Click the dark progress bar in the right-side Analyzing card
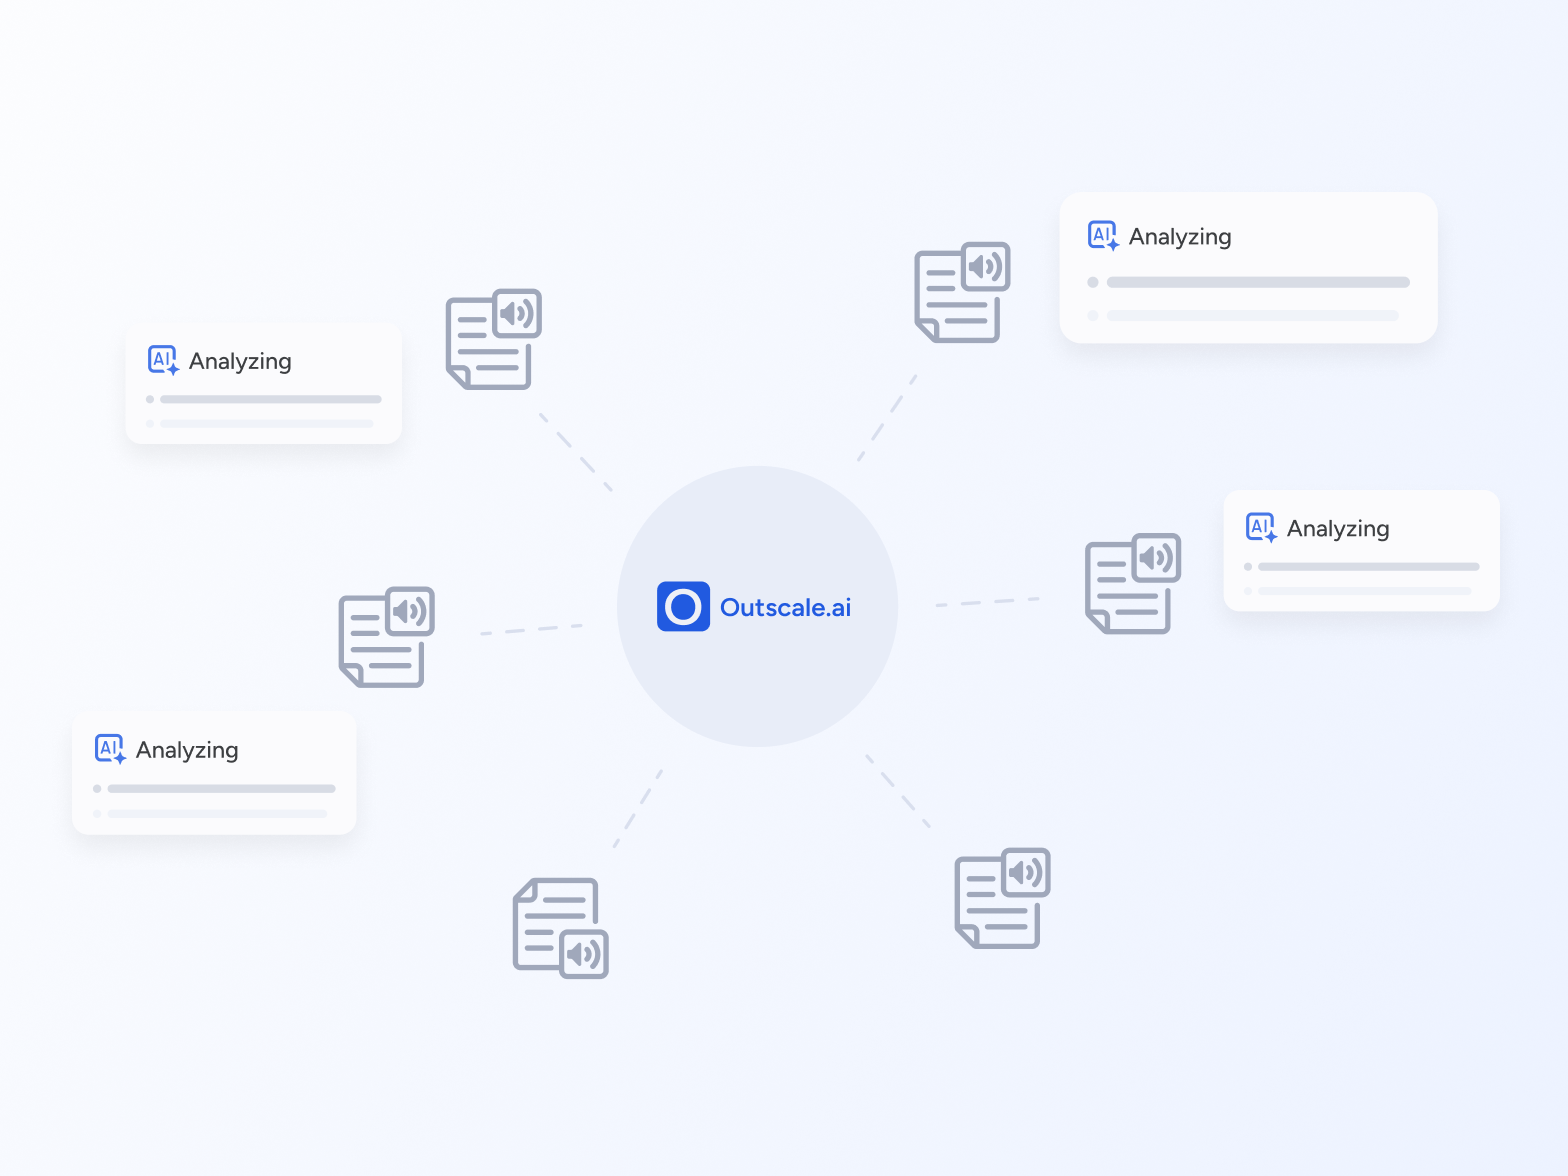Image resolution: width=1568 pixels, height=1176 pixels. coord(1368,567)
